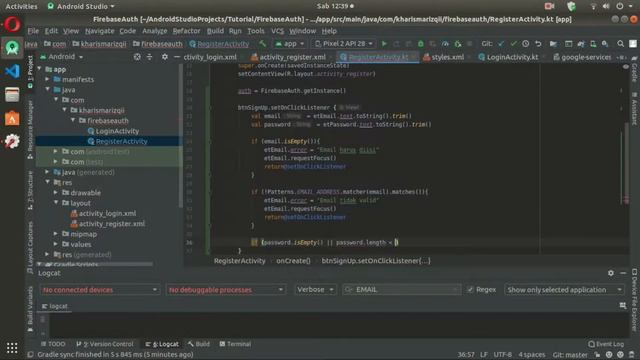Hide the Project panel with minus icon
This screenshot has height=360, width=640.
(177, 57)
